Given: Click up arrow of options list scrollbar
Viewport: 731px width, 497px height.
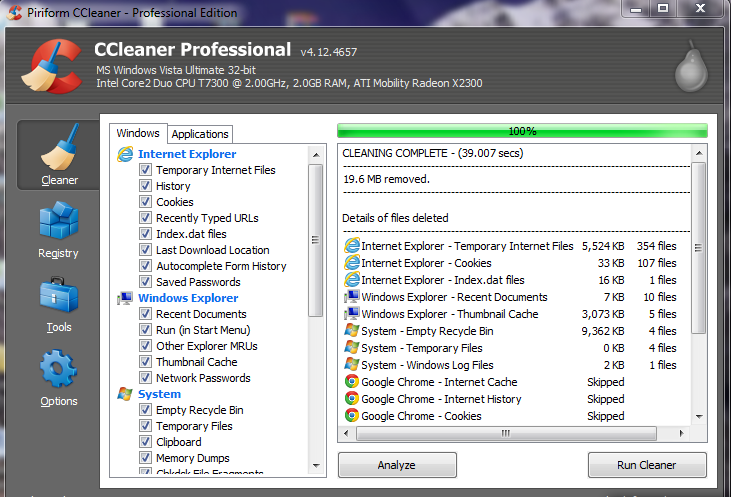Looking at the screenshot, I should (x=316, y=155).
